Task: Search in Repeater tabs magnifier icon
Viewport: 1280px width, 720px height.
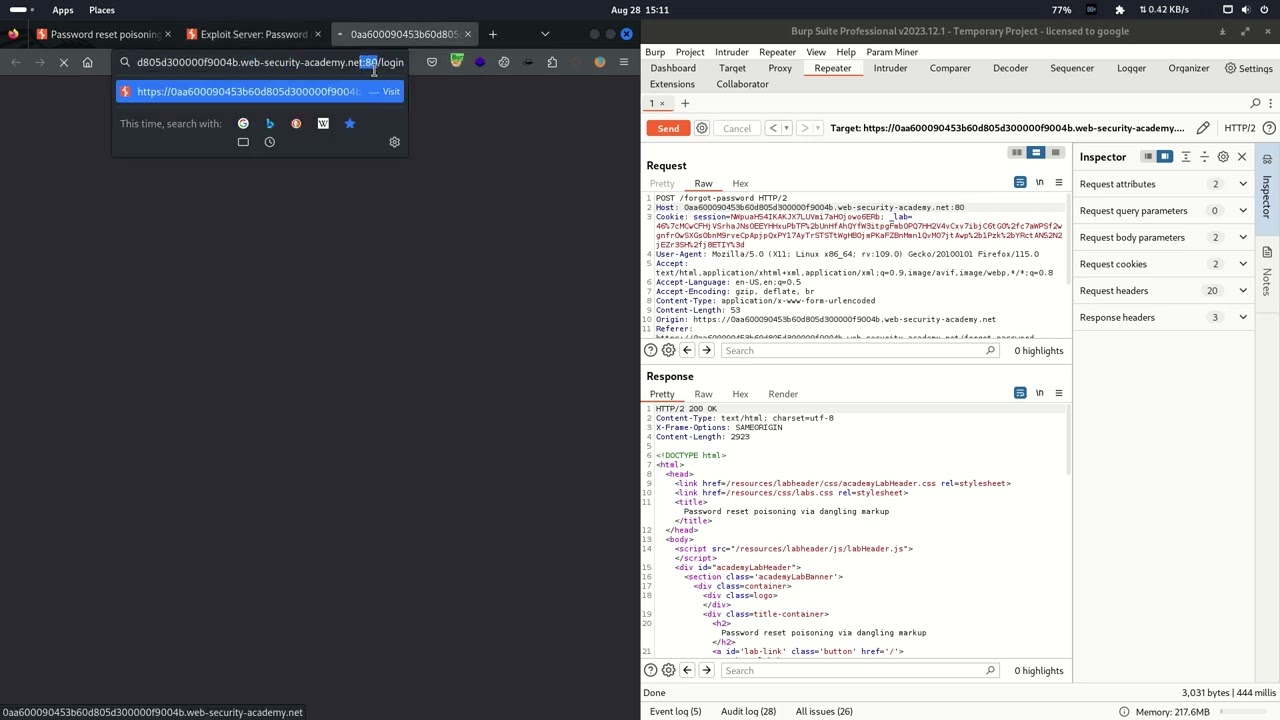Action: pos(1256,103)
